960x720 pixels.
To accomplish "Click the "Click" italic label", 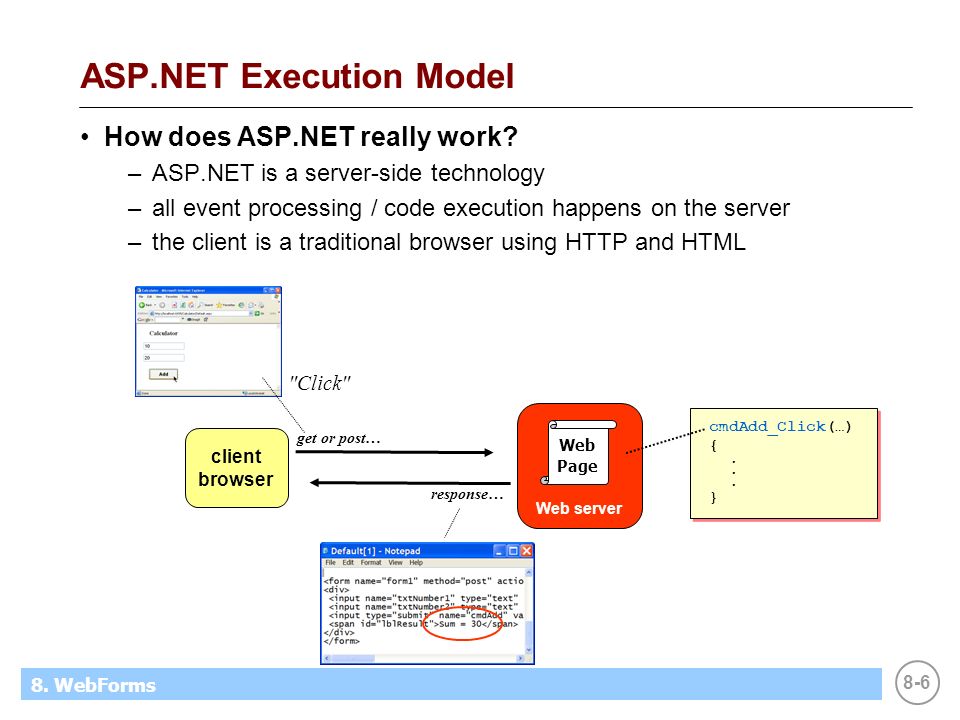I will tap(320, 383).
